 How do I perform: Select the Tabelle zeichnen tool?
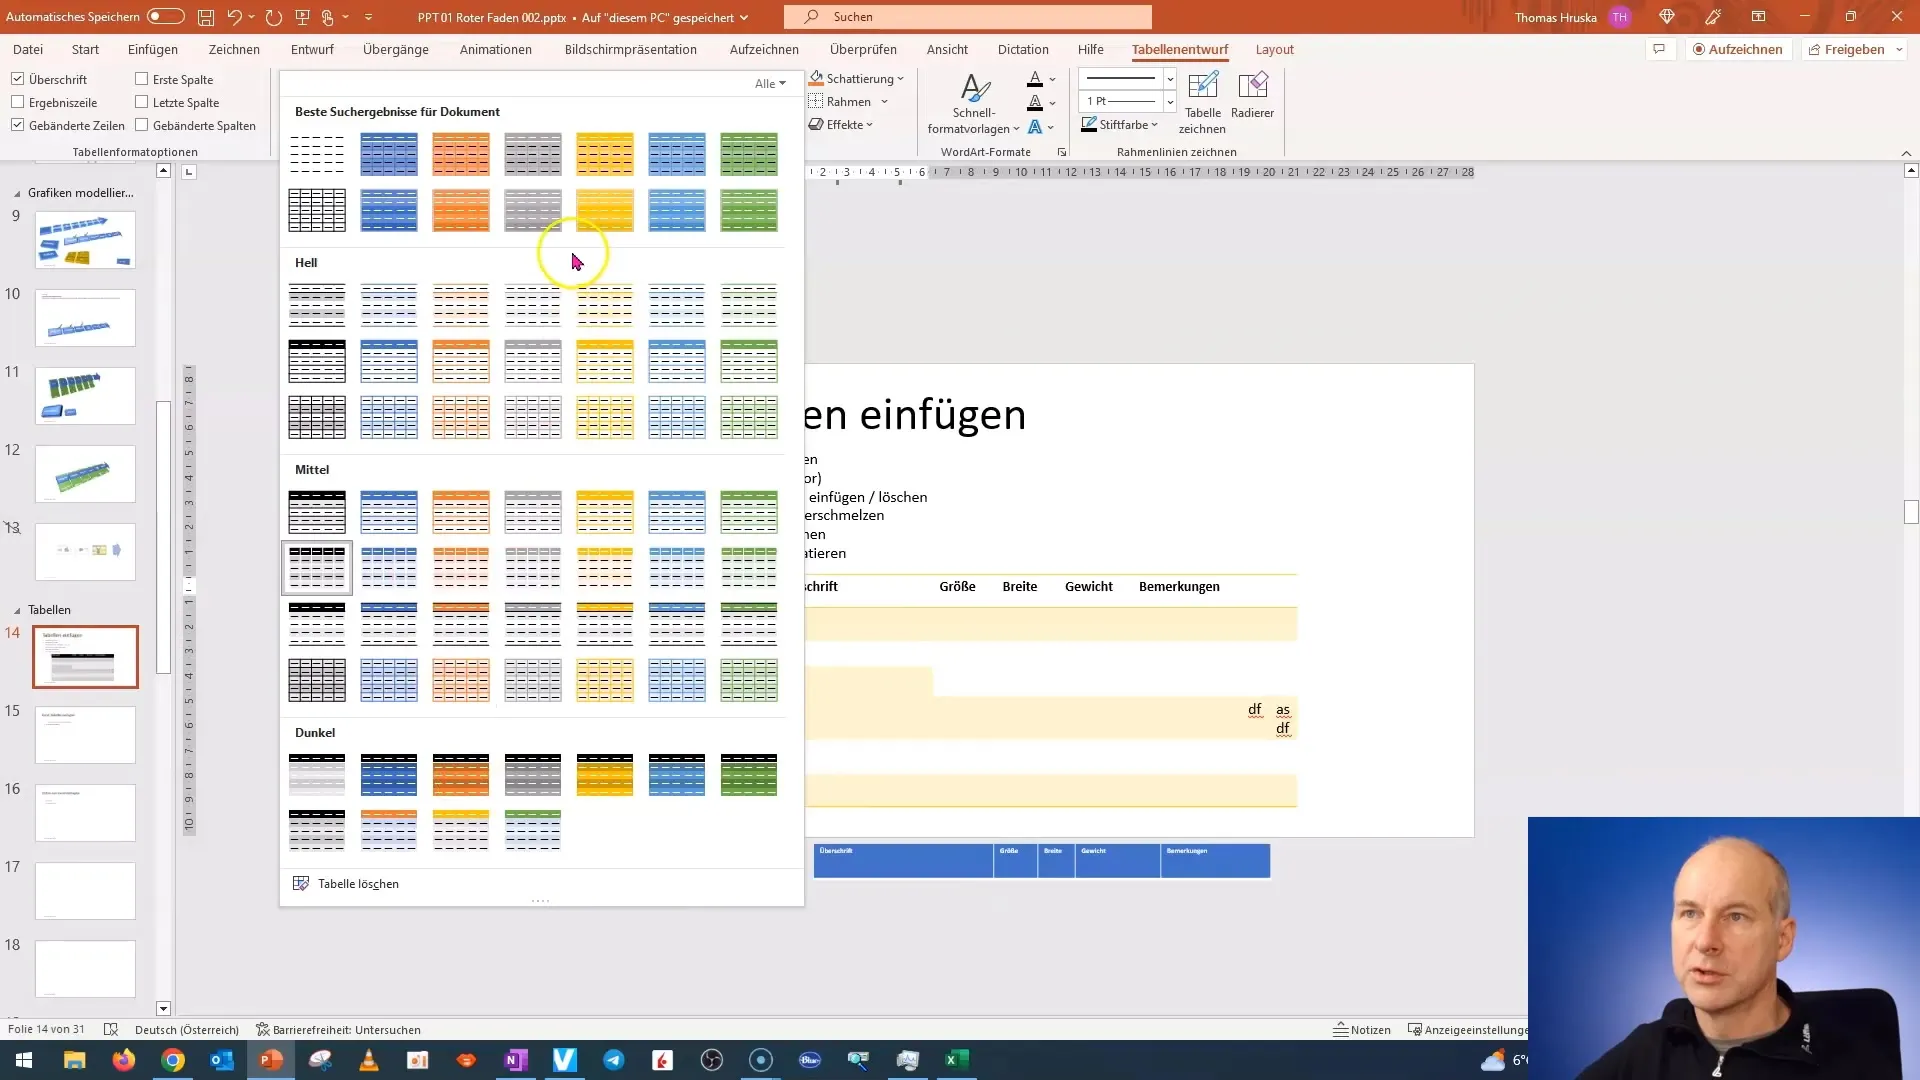[1202, 102]
